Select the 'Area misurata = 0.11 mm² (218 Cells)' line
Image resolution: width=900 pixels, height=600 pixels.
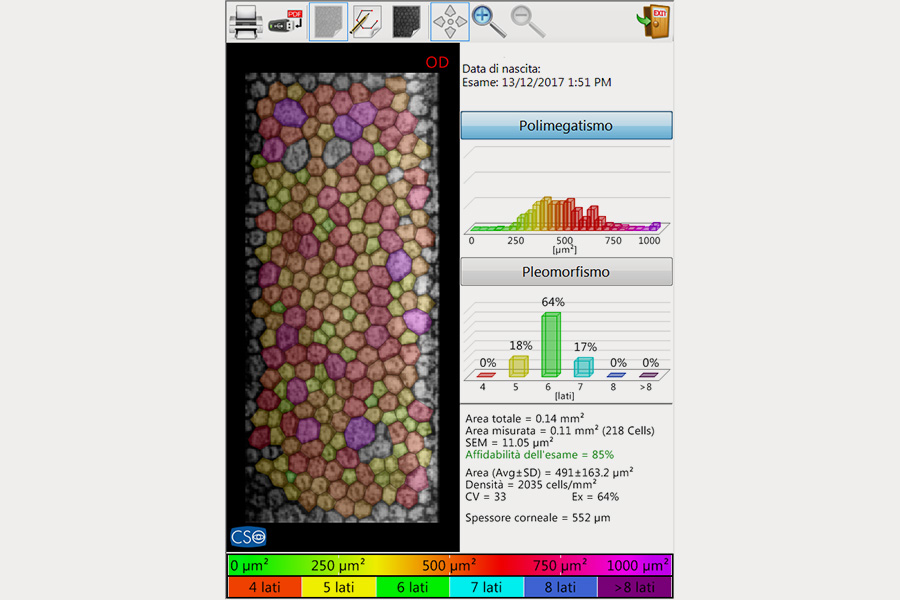[560, 431]
